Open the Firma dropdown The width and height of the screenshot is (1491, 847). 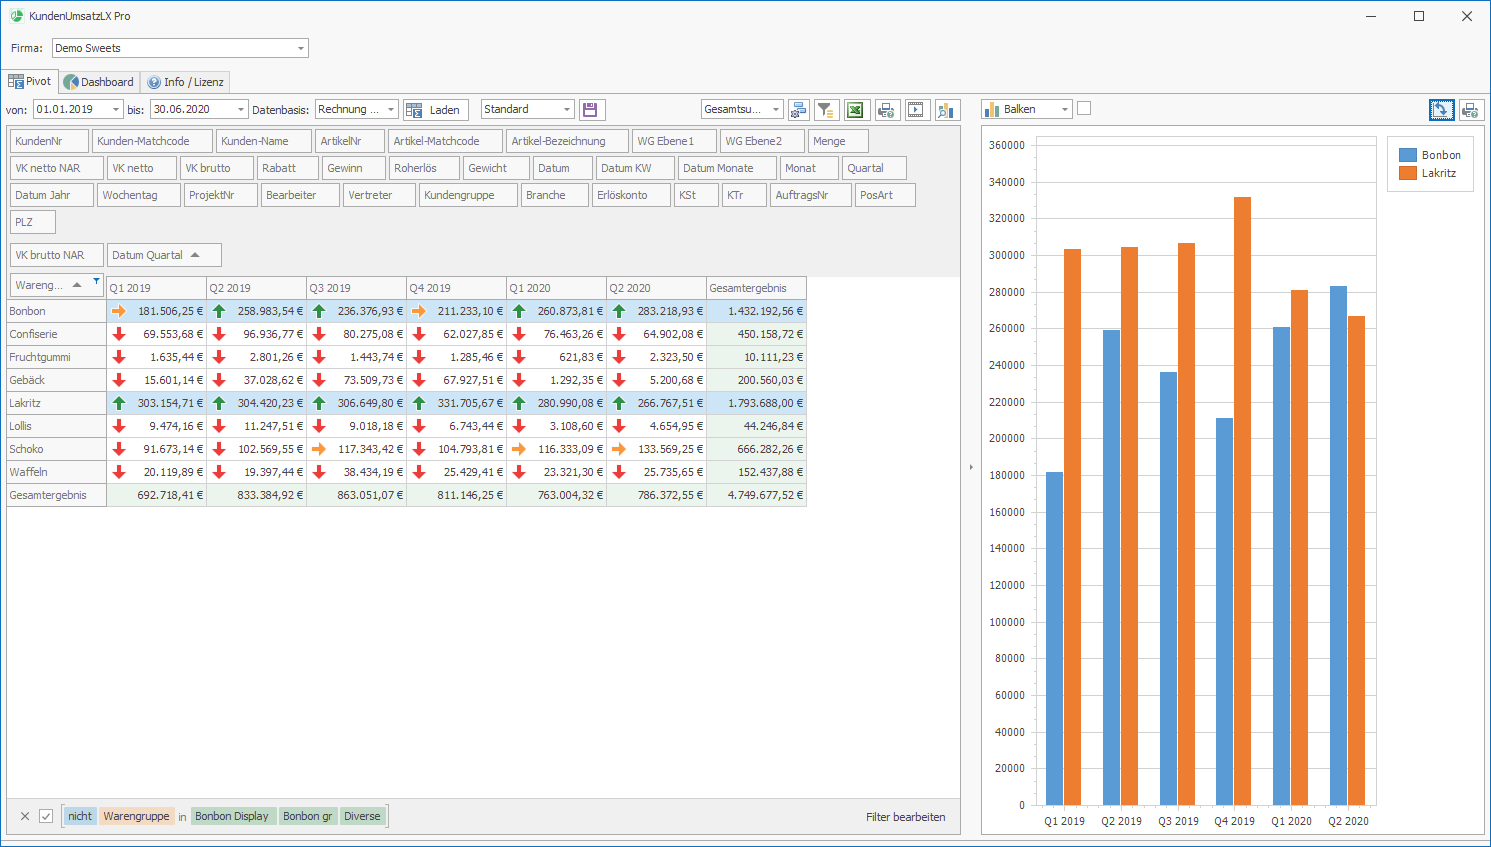click(300, 48)
